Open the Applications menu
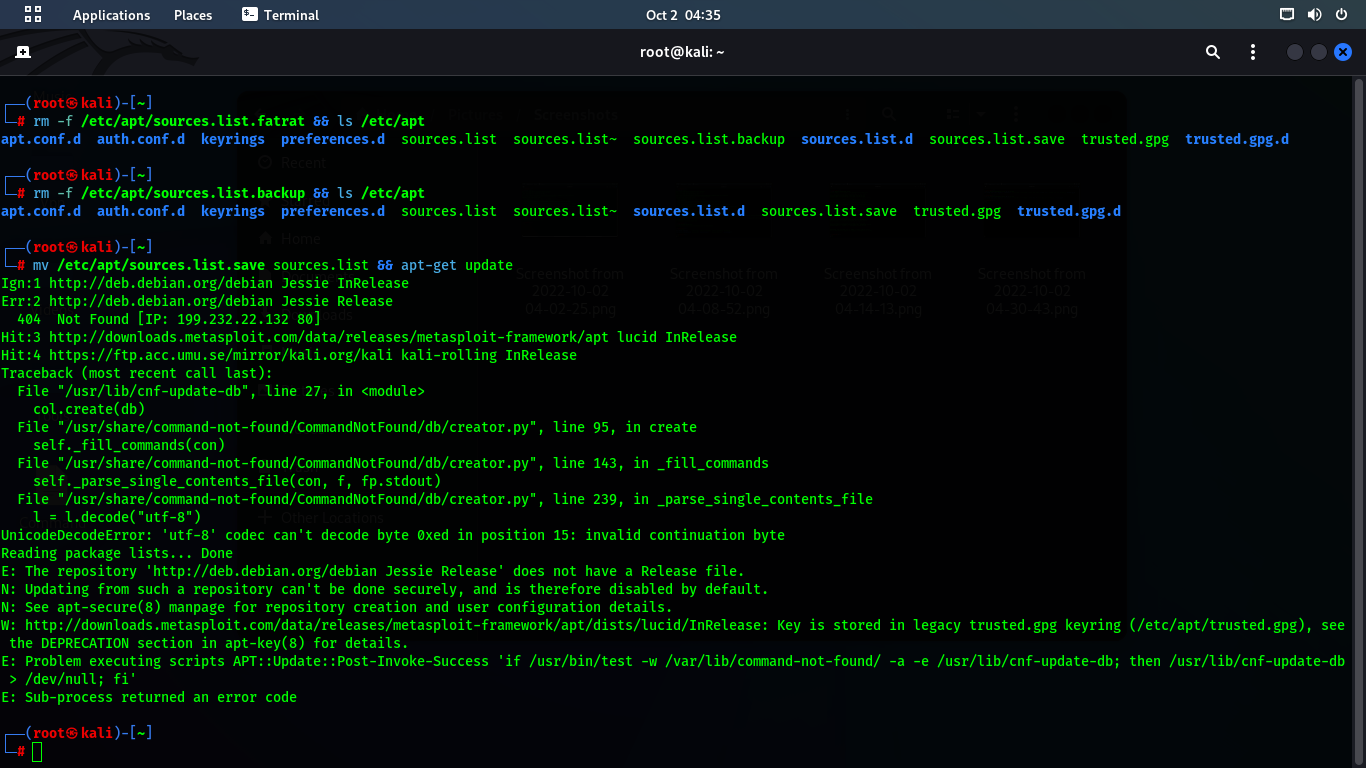1366x768 pixels. tap(111, 14)
